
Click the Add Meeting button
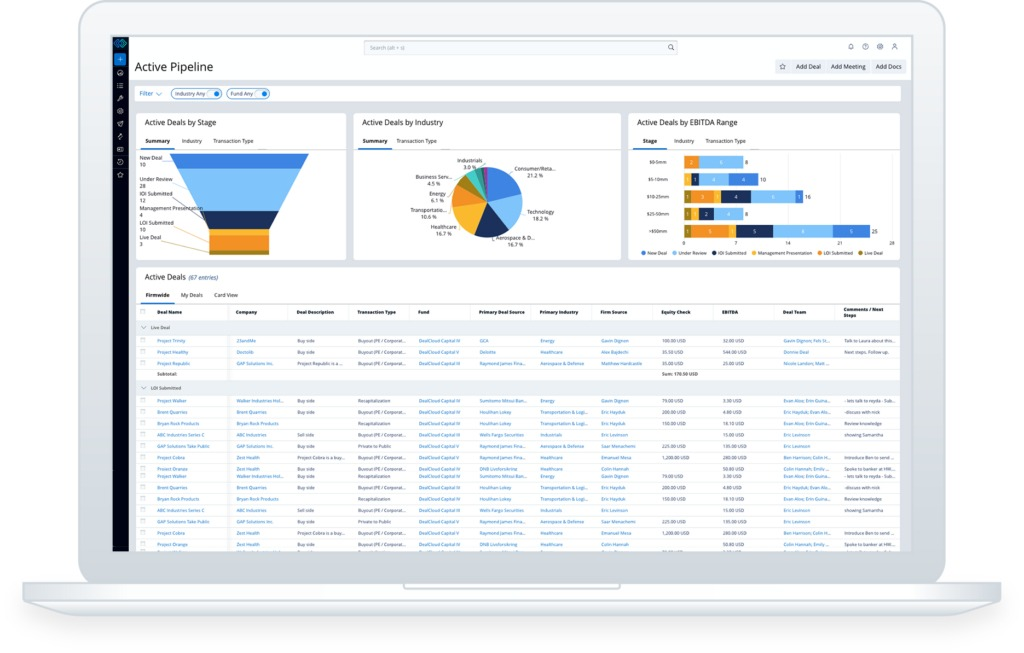848,66
